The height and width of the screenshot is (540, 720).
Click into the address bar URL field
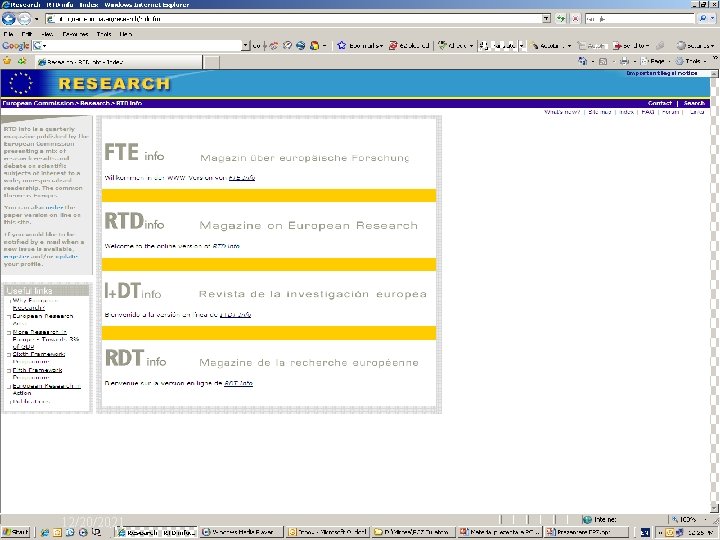click(x=294, y=19)
